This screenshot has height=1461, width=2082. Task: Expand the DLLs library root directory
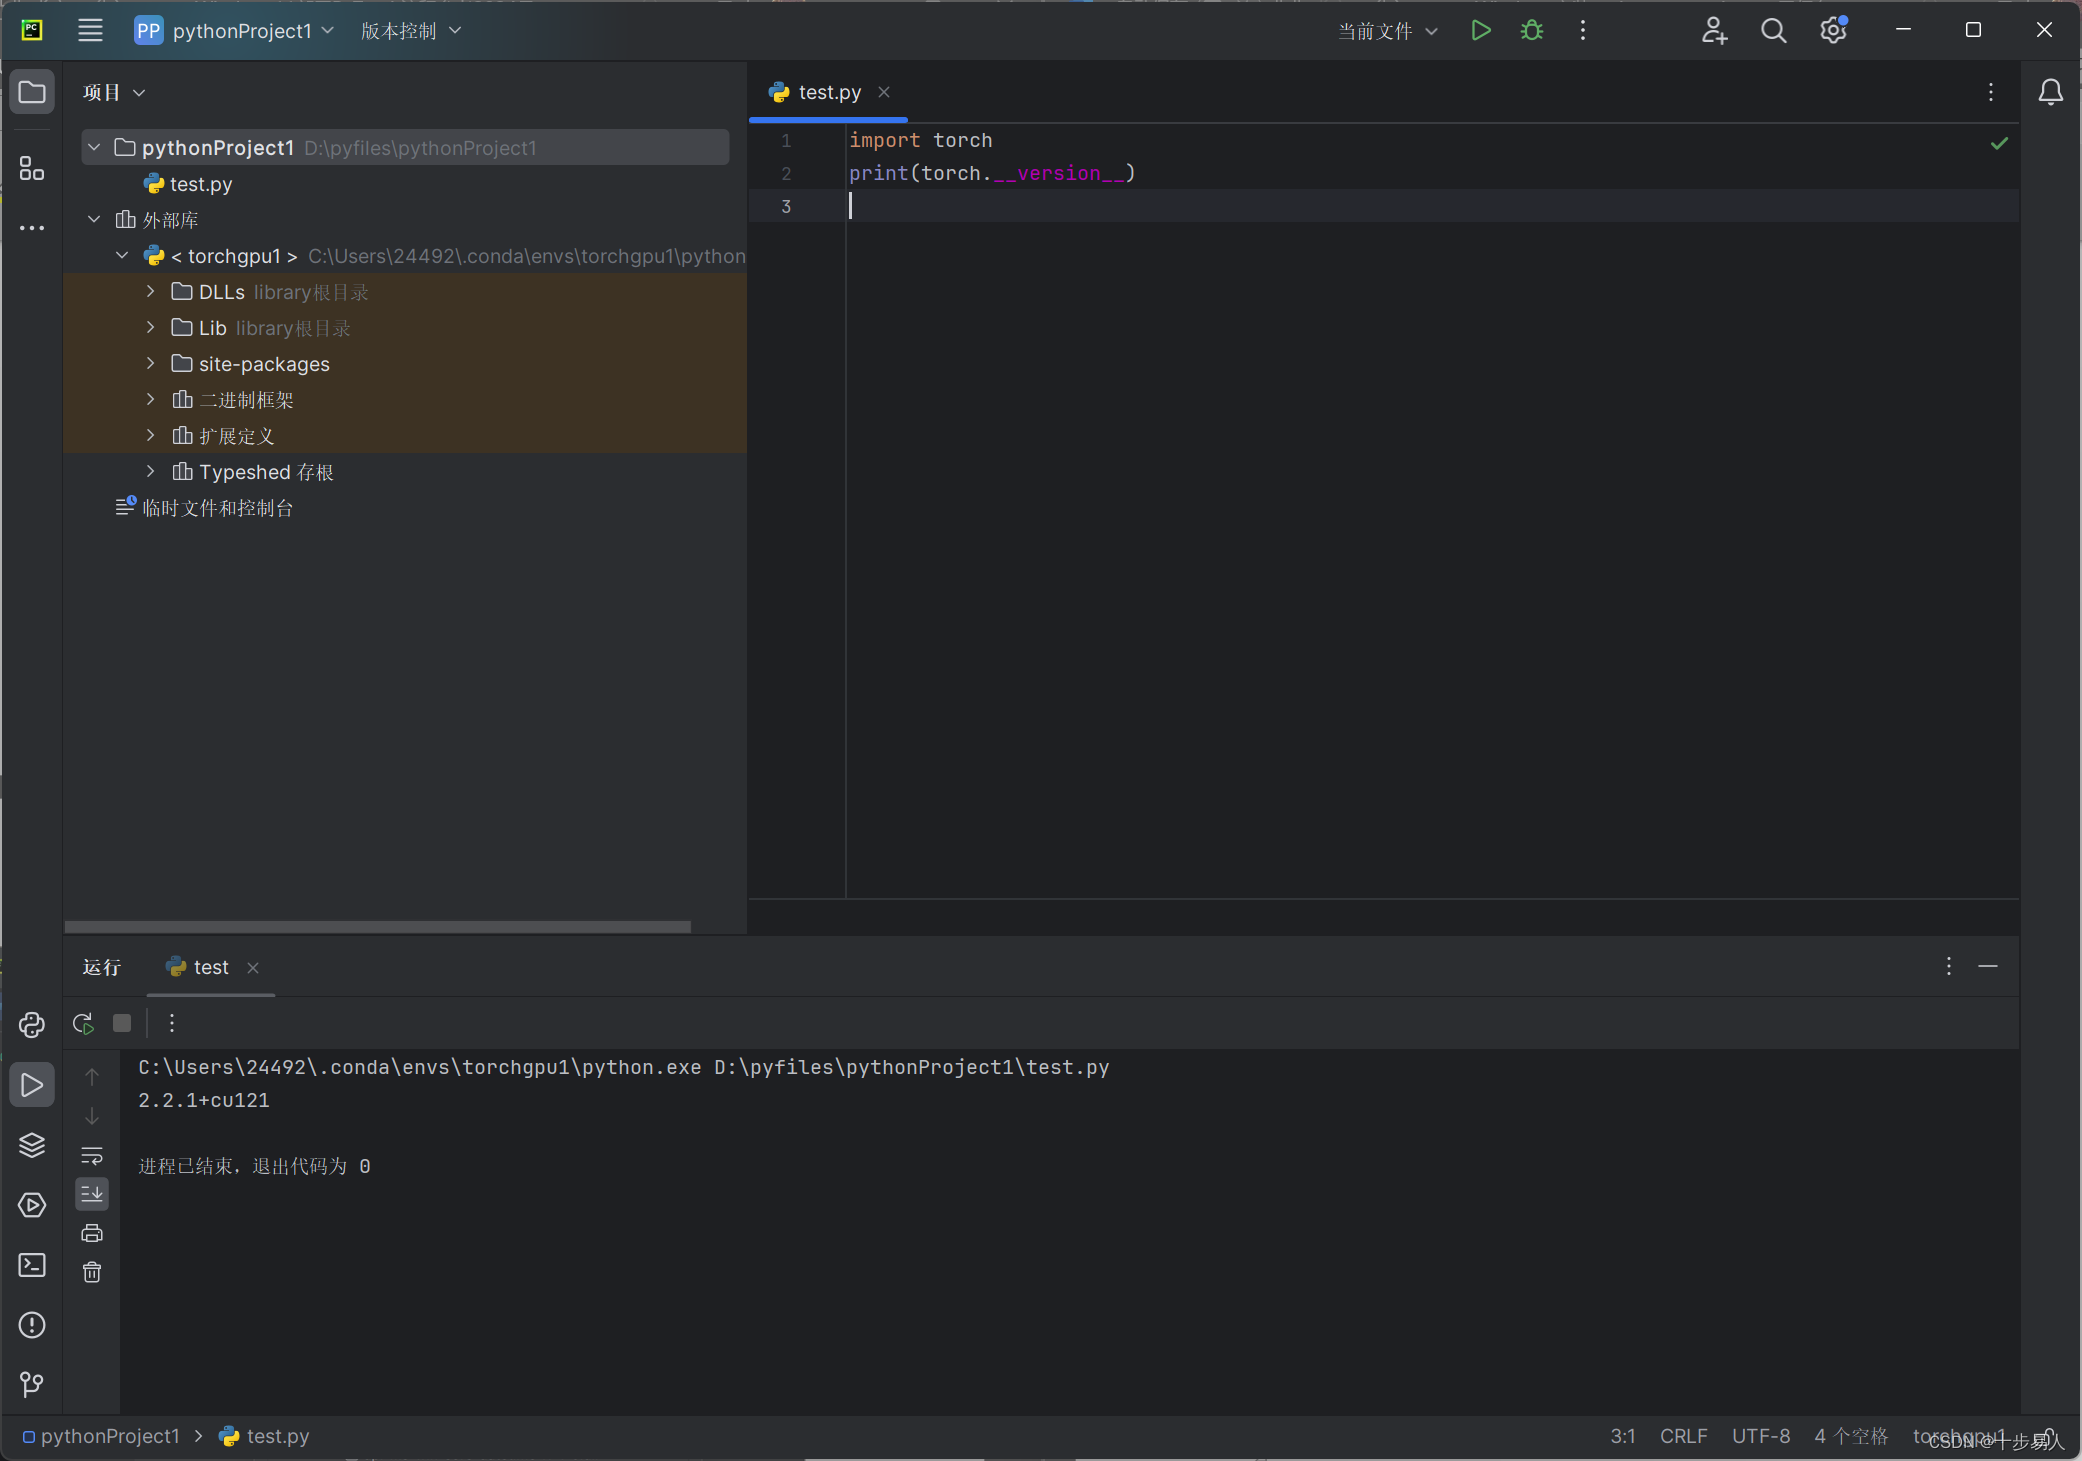point(149,291)
